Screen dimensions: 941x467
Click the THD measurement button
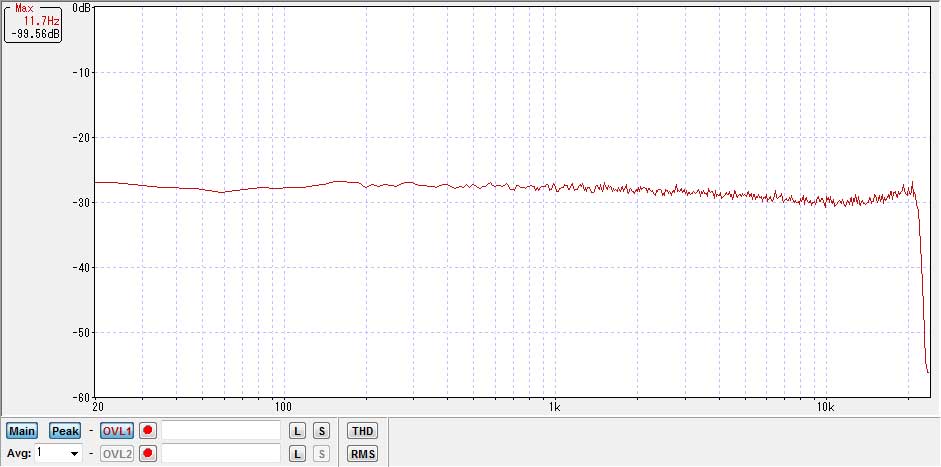pyautogui.click(x=362, y=431)
